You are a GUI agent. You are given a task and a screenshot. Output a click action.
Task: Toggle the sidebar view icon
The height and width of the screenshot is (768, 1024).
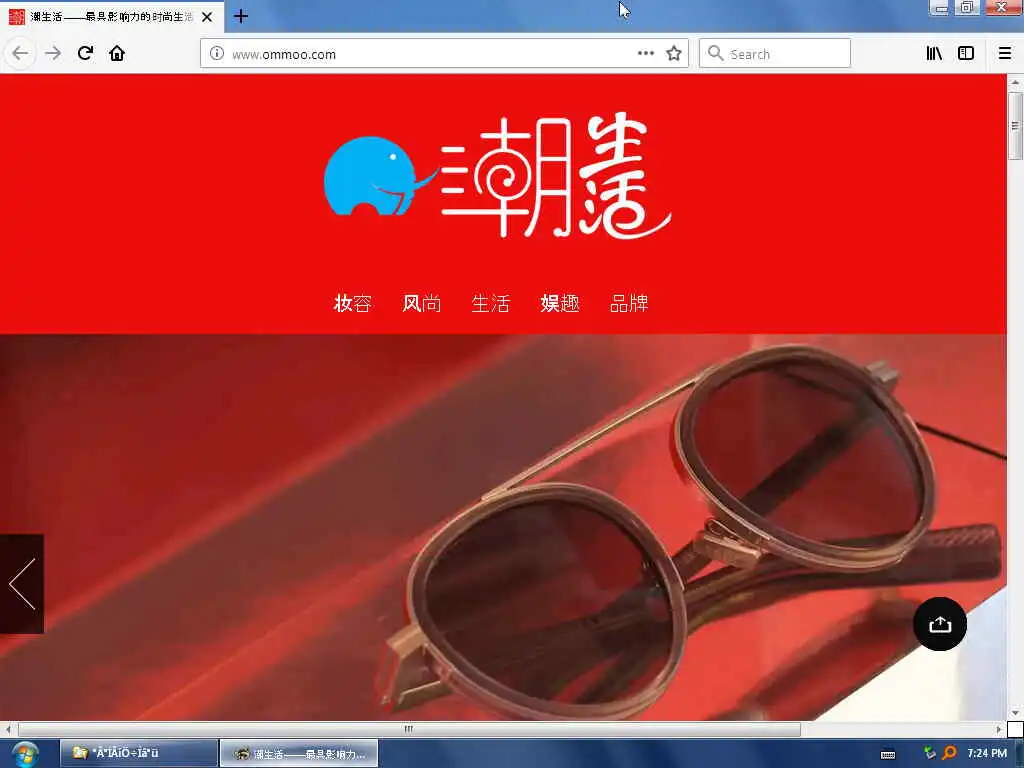click(x=966, y=54)
